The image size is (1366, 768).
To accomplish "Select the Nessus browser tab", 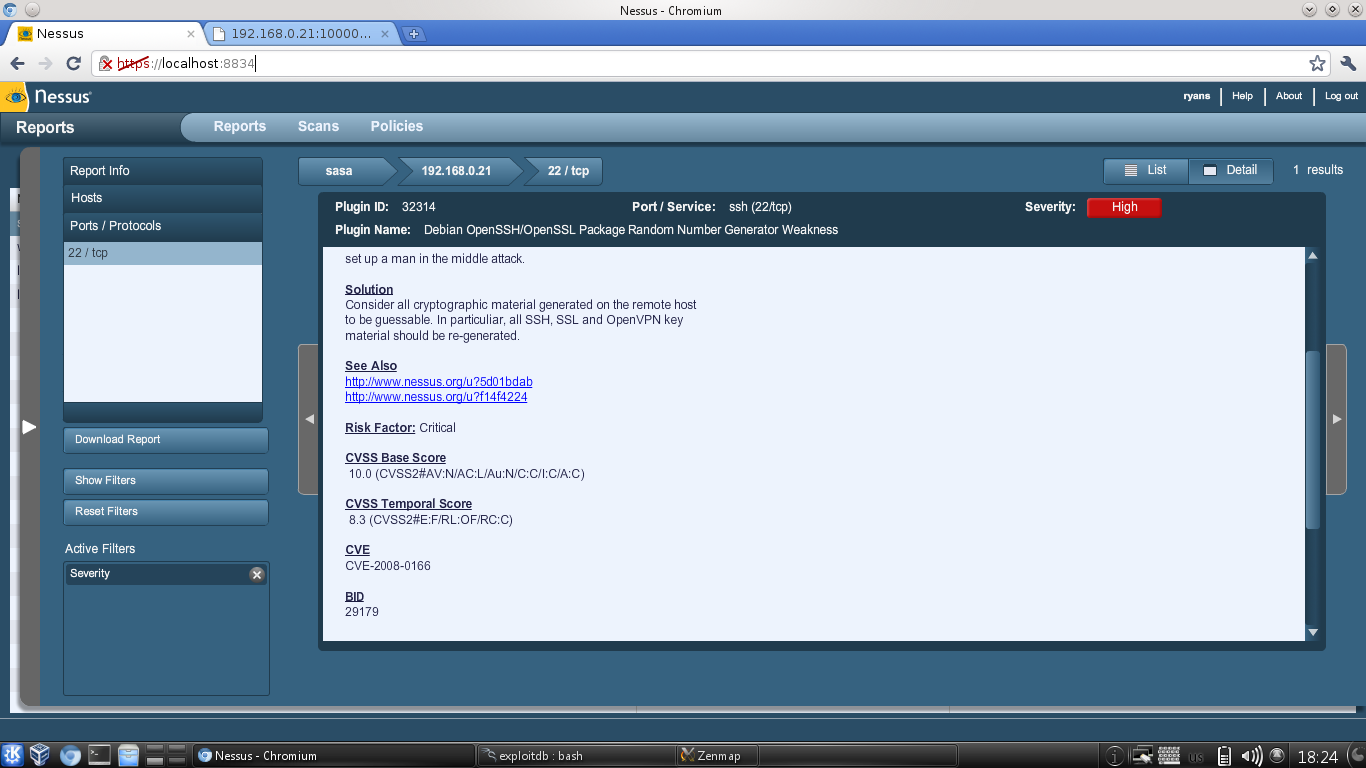I will (104, 34).
